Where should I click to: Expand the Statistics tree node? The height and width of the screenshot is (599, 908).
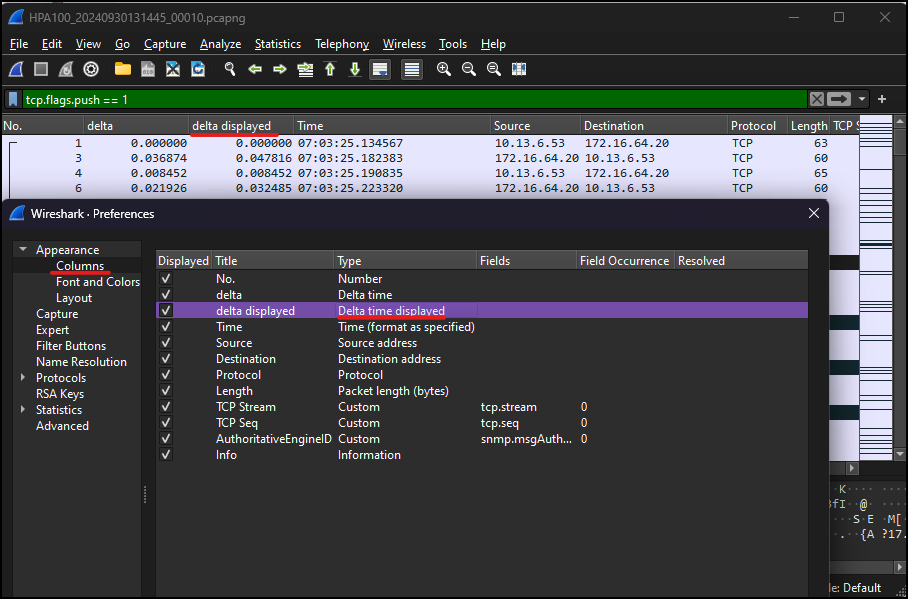coord(23,409)
